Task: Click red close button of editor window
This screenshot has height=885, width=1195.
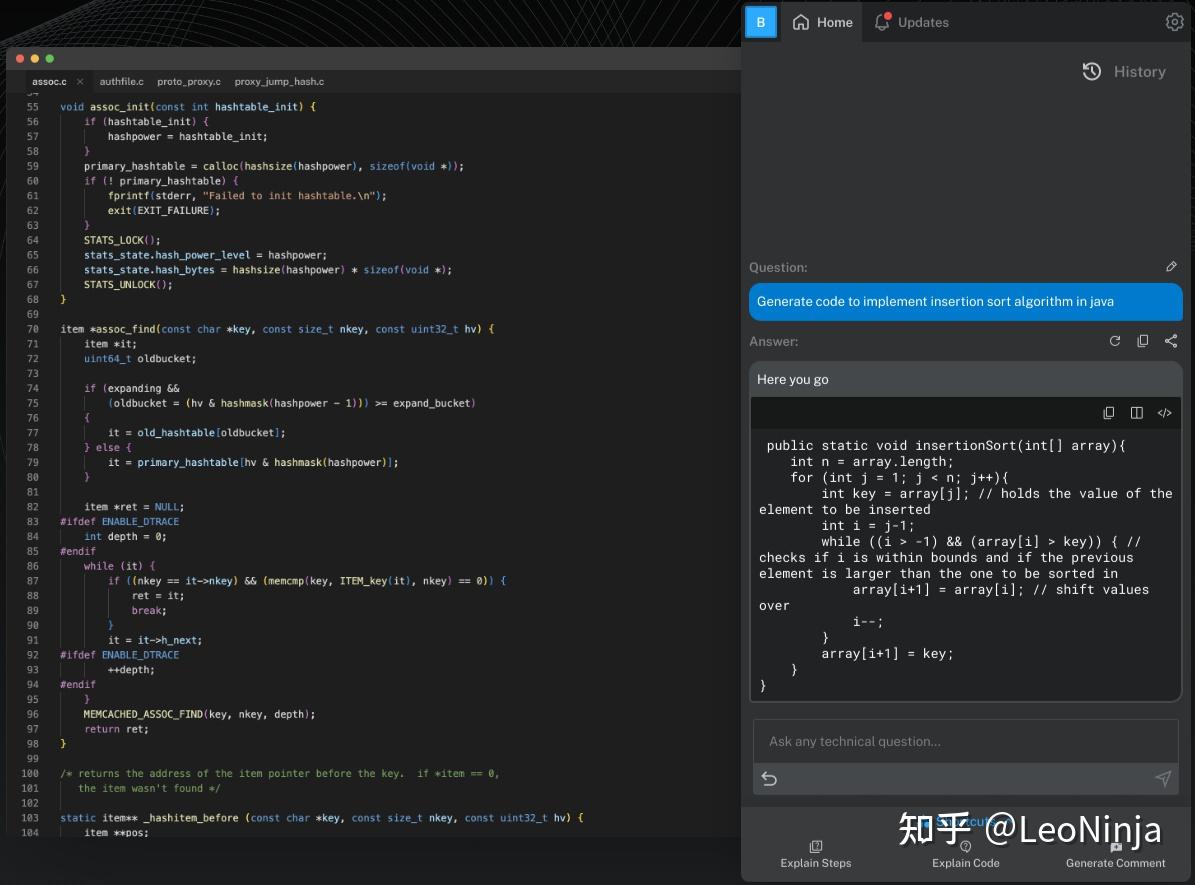Action: (x=20, y=59)
